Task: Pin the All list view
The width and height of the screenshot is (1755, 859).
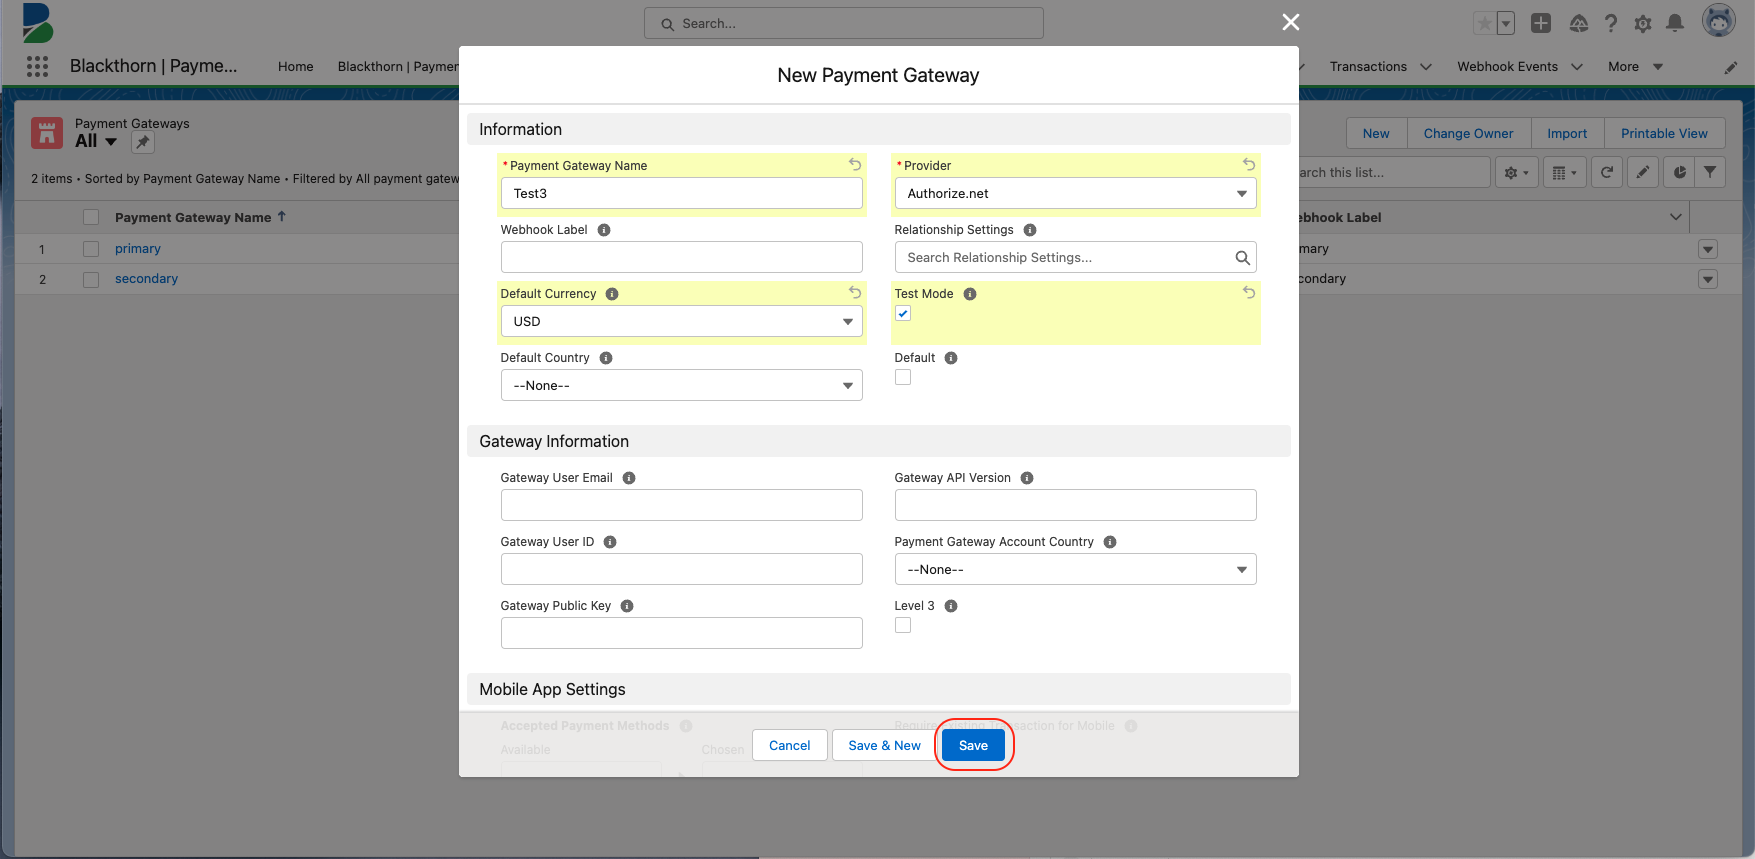Action: (143, 143)
